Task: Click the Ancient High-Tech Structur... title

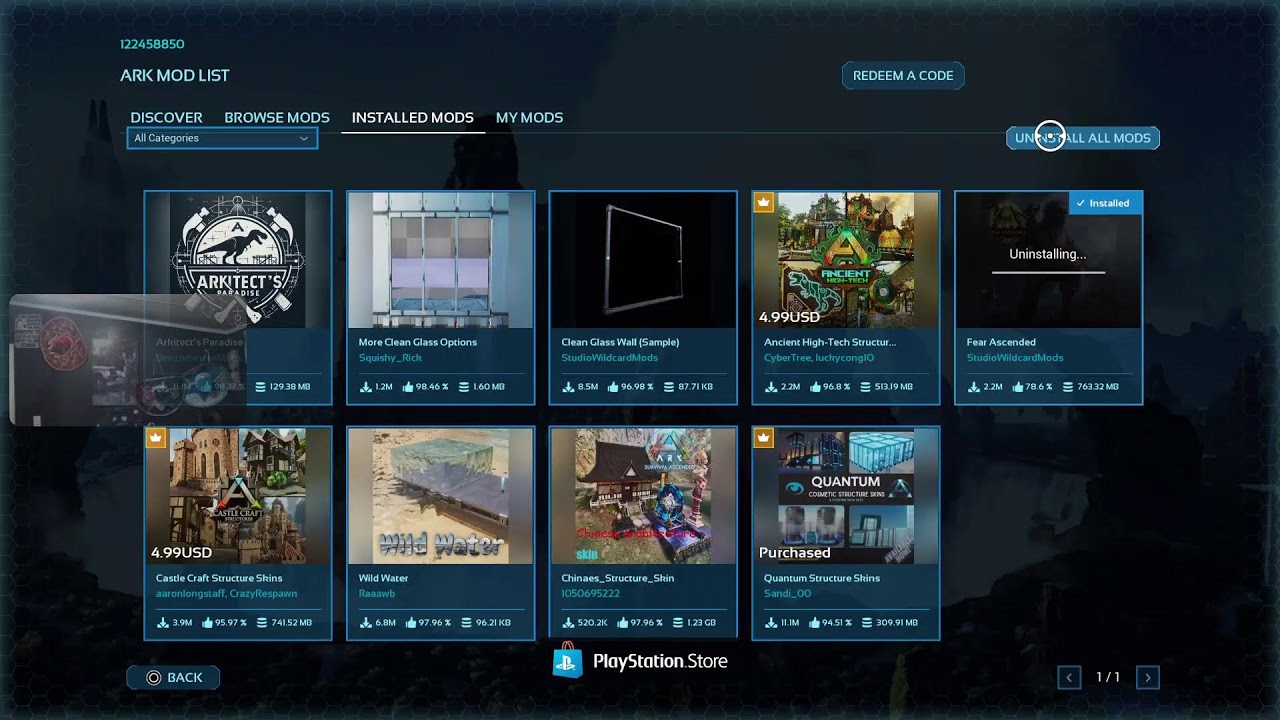Action: coord(830,342)
